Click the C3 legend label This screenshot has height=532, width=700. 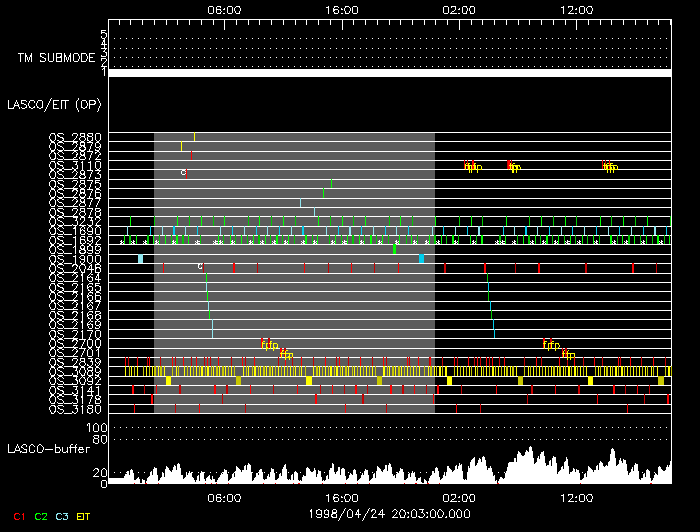64,515
